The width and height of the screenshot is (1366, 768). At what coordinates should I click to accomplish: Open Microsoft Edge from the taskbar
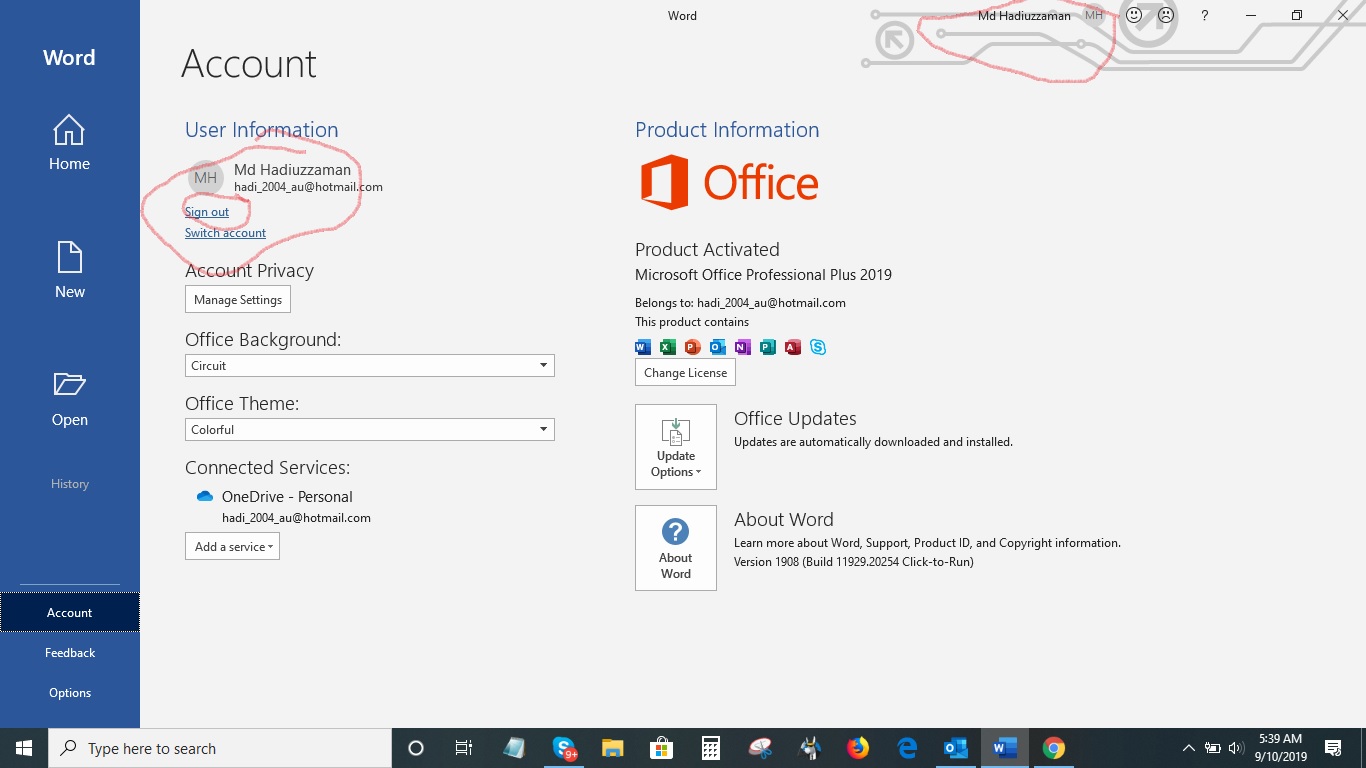pyautogui.click(x=907, y=748)
